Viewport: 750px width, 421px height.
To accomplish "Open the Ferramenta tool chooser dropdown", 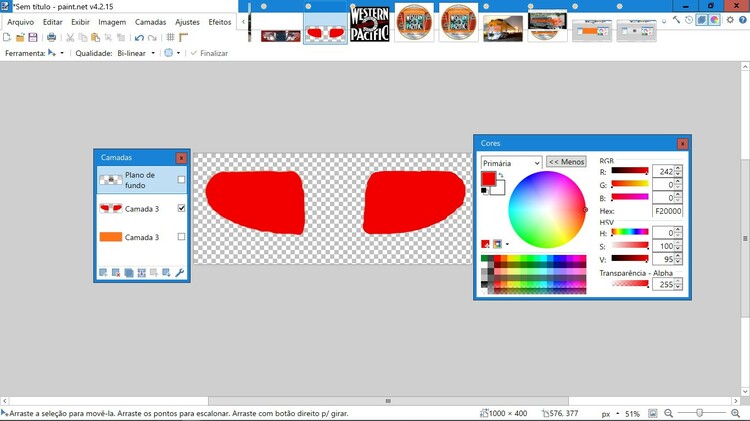I will coord(55,53).
